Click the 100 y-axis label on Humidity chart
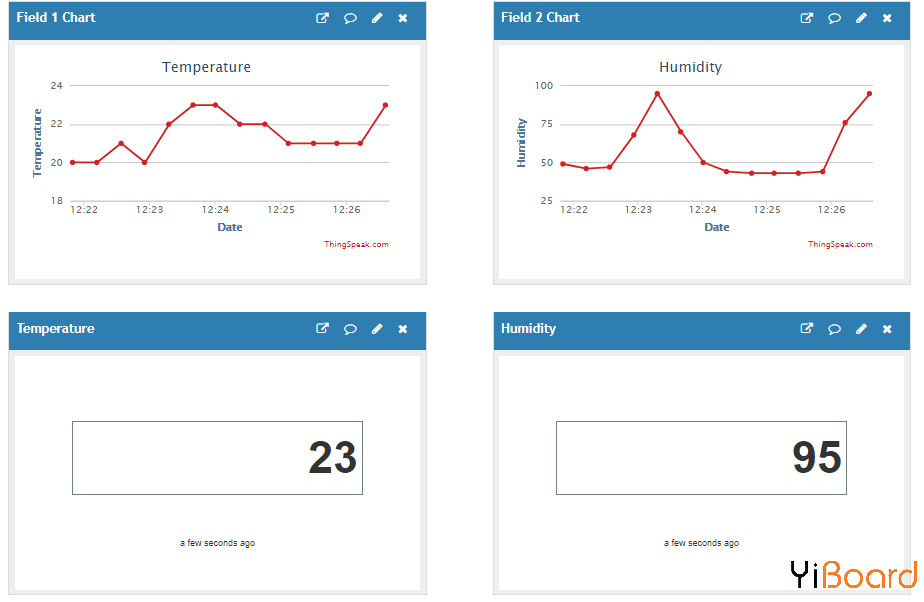Viewport: 924px width, 602px height. (x=544, y=85)
